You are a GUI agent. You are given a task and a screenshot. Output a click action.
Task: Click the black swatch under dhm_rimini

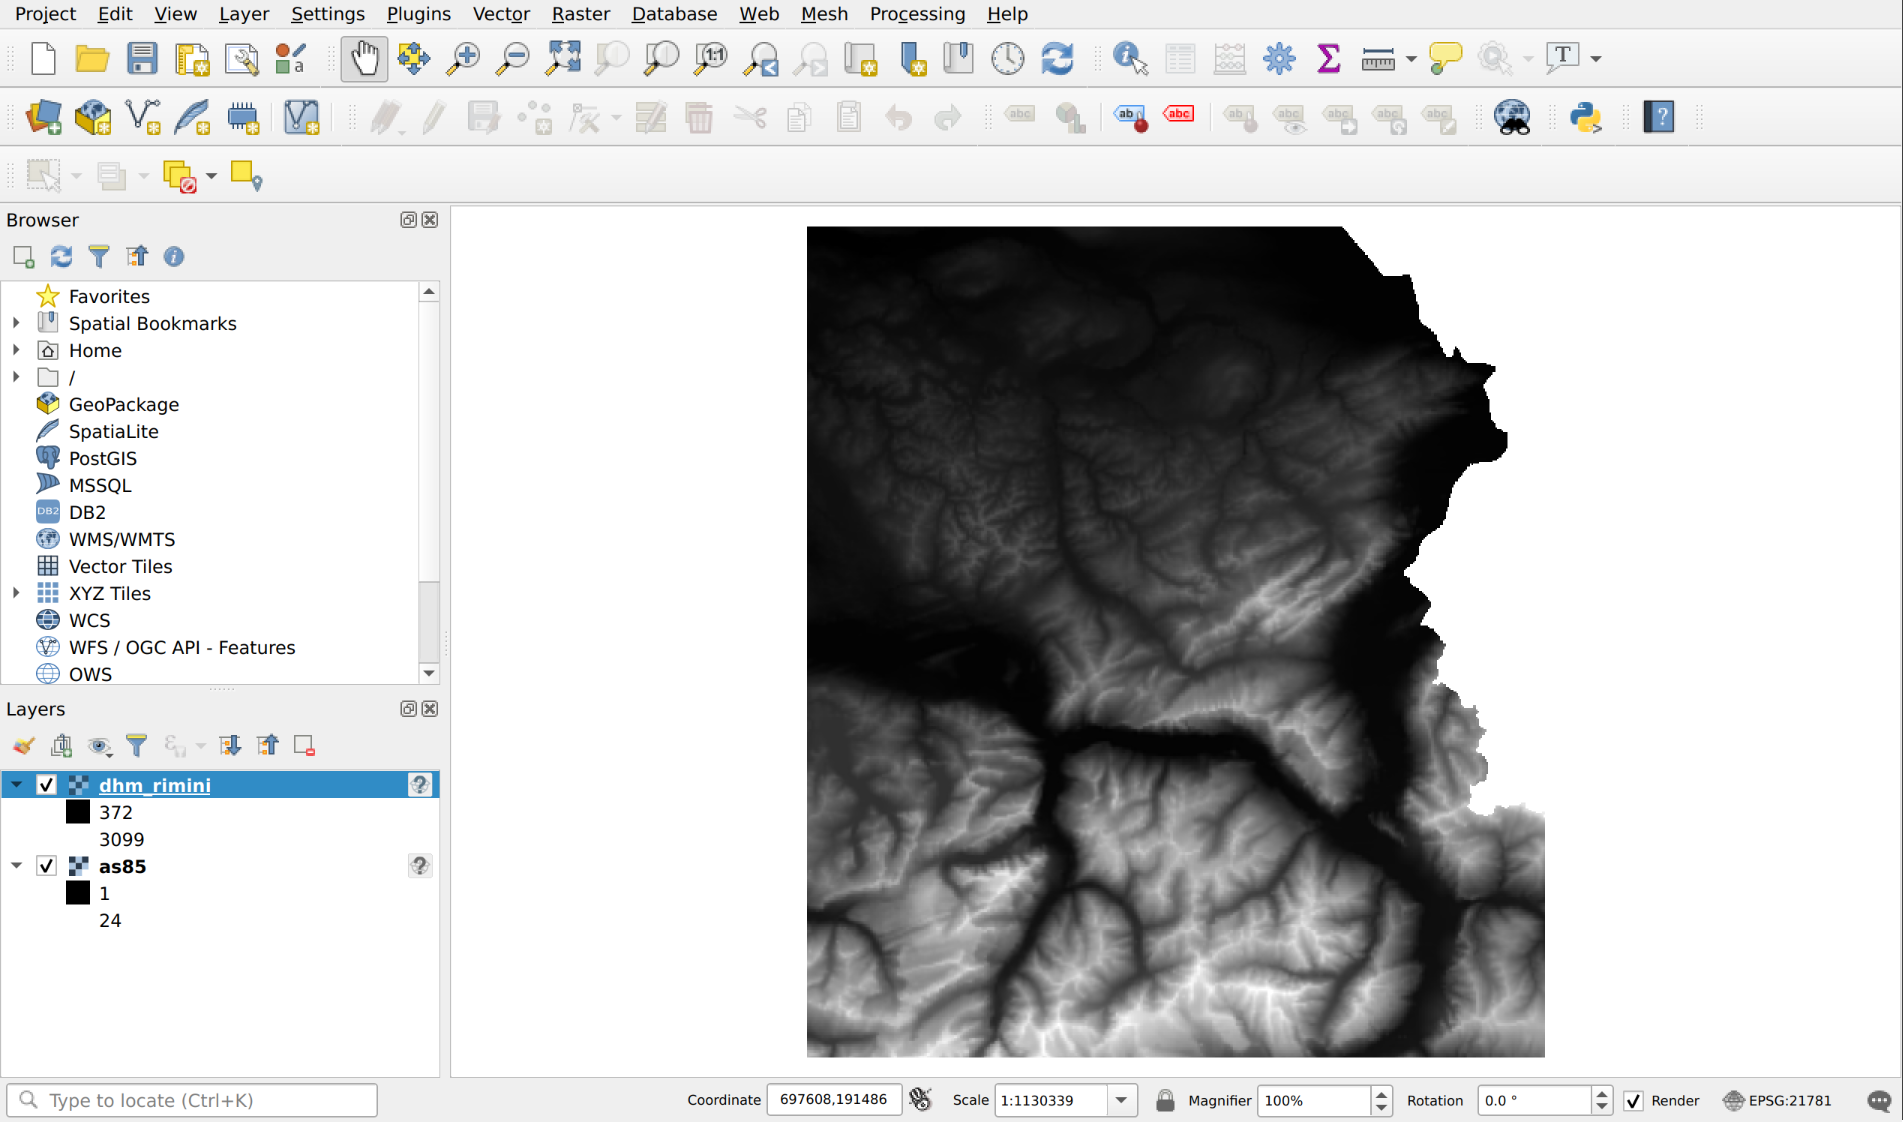[x=78, y=812]
